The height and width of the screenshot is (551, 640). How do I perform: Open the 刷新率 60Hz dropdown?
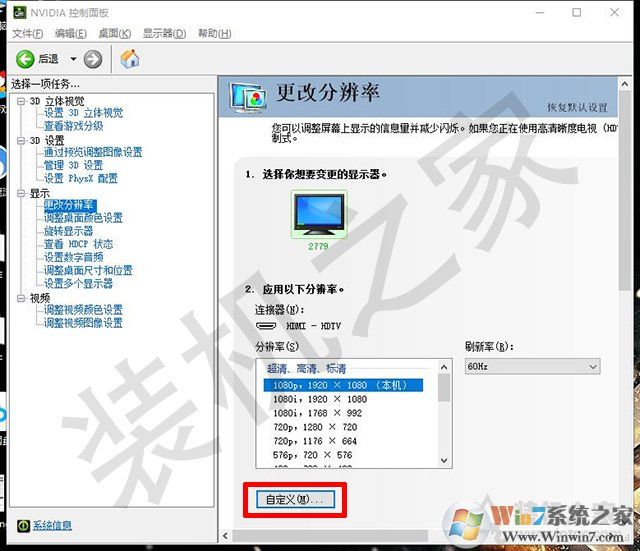(532, 367)
